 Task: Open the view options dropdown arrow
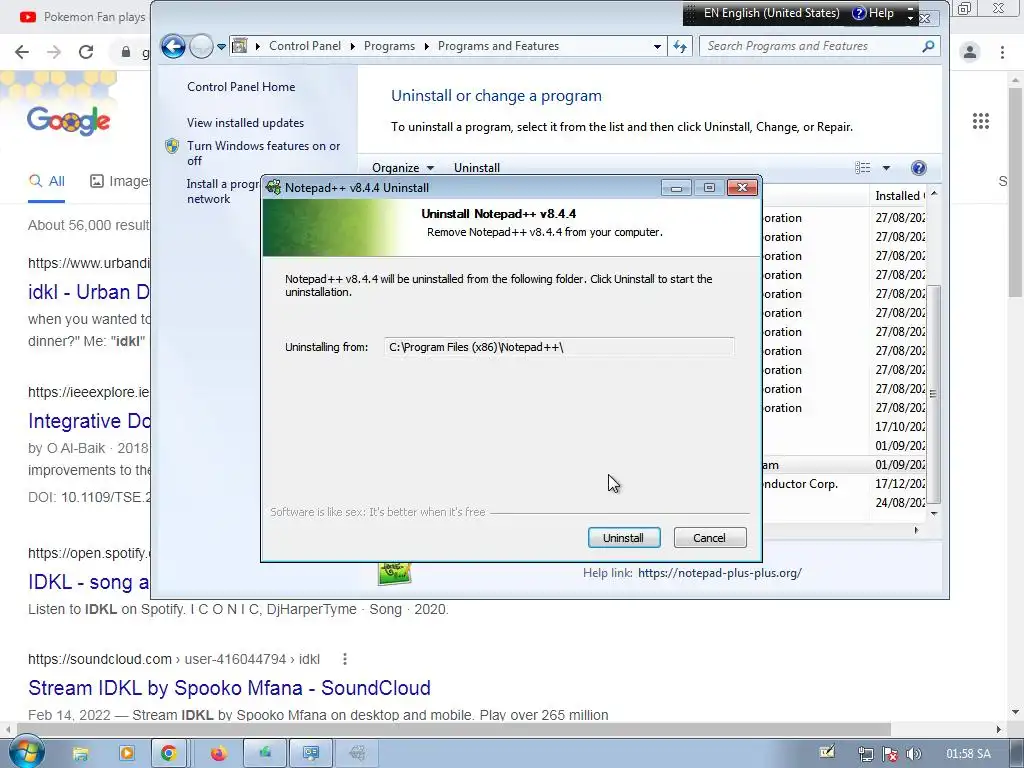click(x=886, y=168)
